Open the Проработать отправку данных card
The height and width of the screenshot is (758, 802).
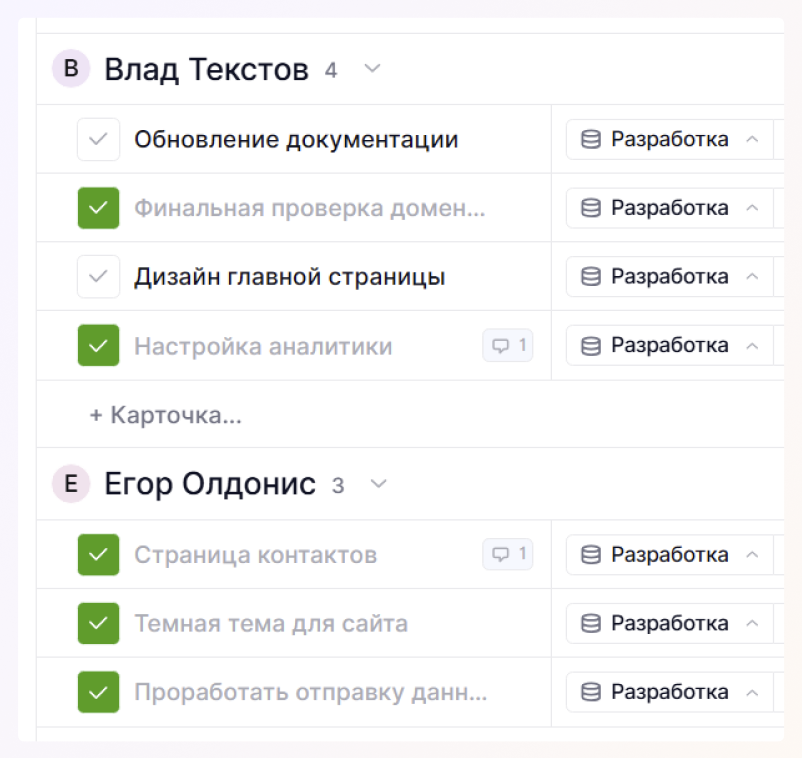310,692
